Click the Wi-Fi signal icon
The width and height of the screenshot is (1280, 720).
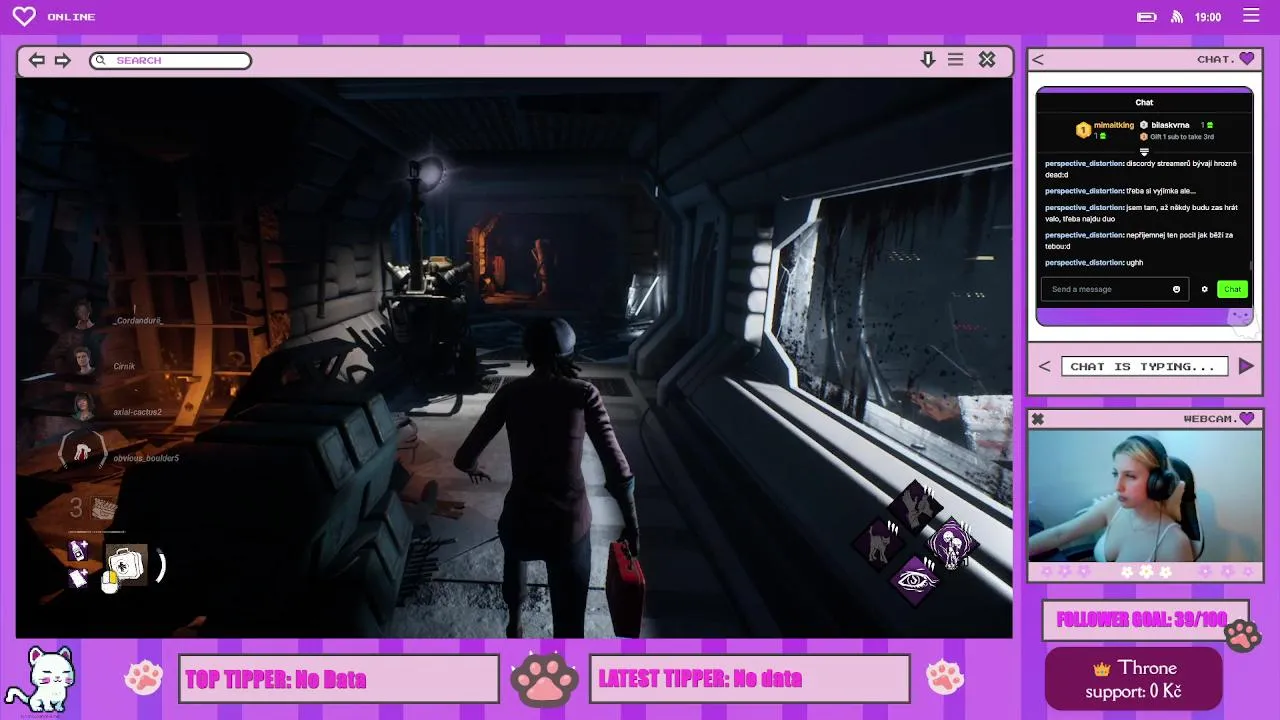1177,17
